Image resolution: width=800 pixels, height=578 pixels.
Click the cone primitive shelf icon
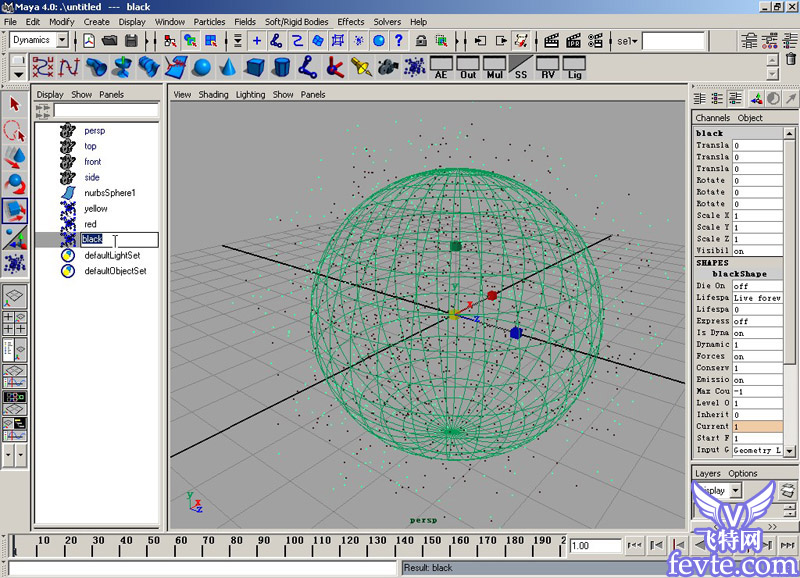(x=228, y=67)
